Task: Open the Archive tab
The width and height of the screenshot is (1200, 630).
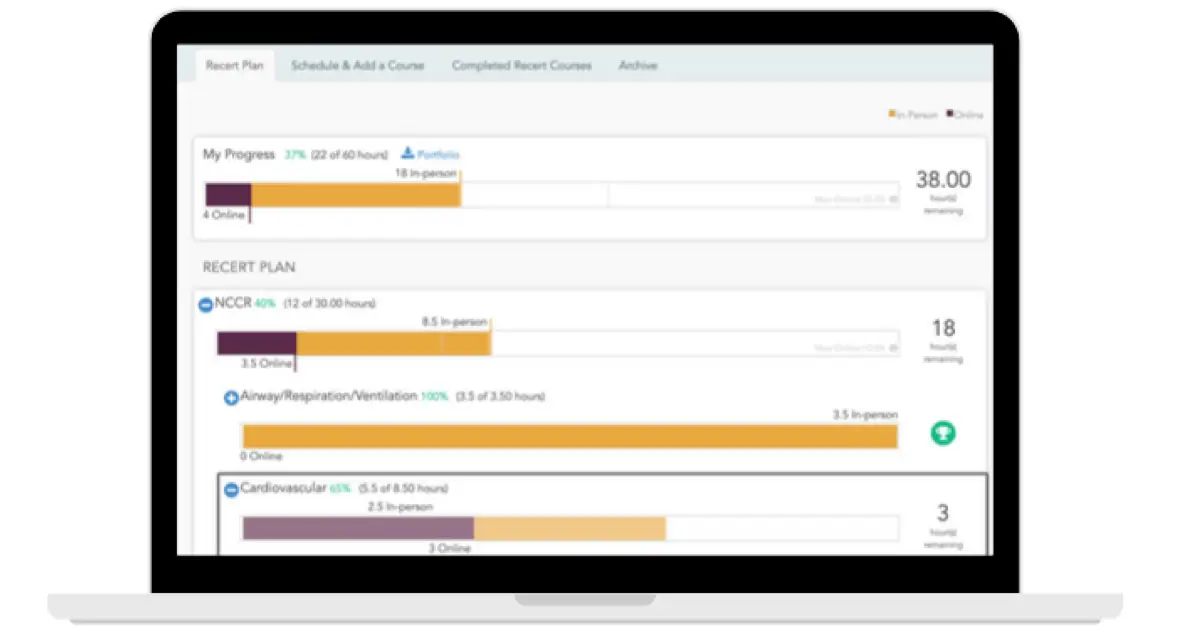Action: tap(637, 66)
